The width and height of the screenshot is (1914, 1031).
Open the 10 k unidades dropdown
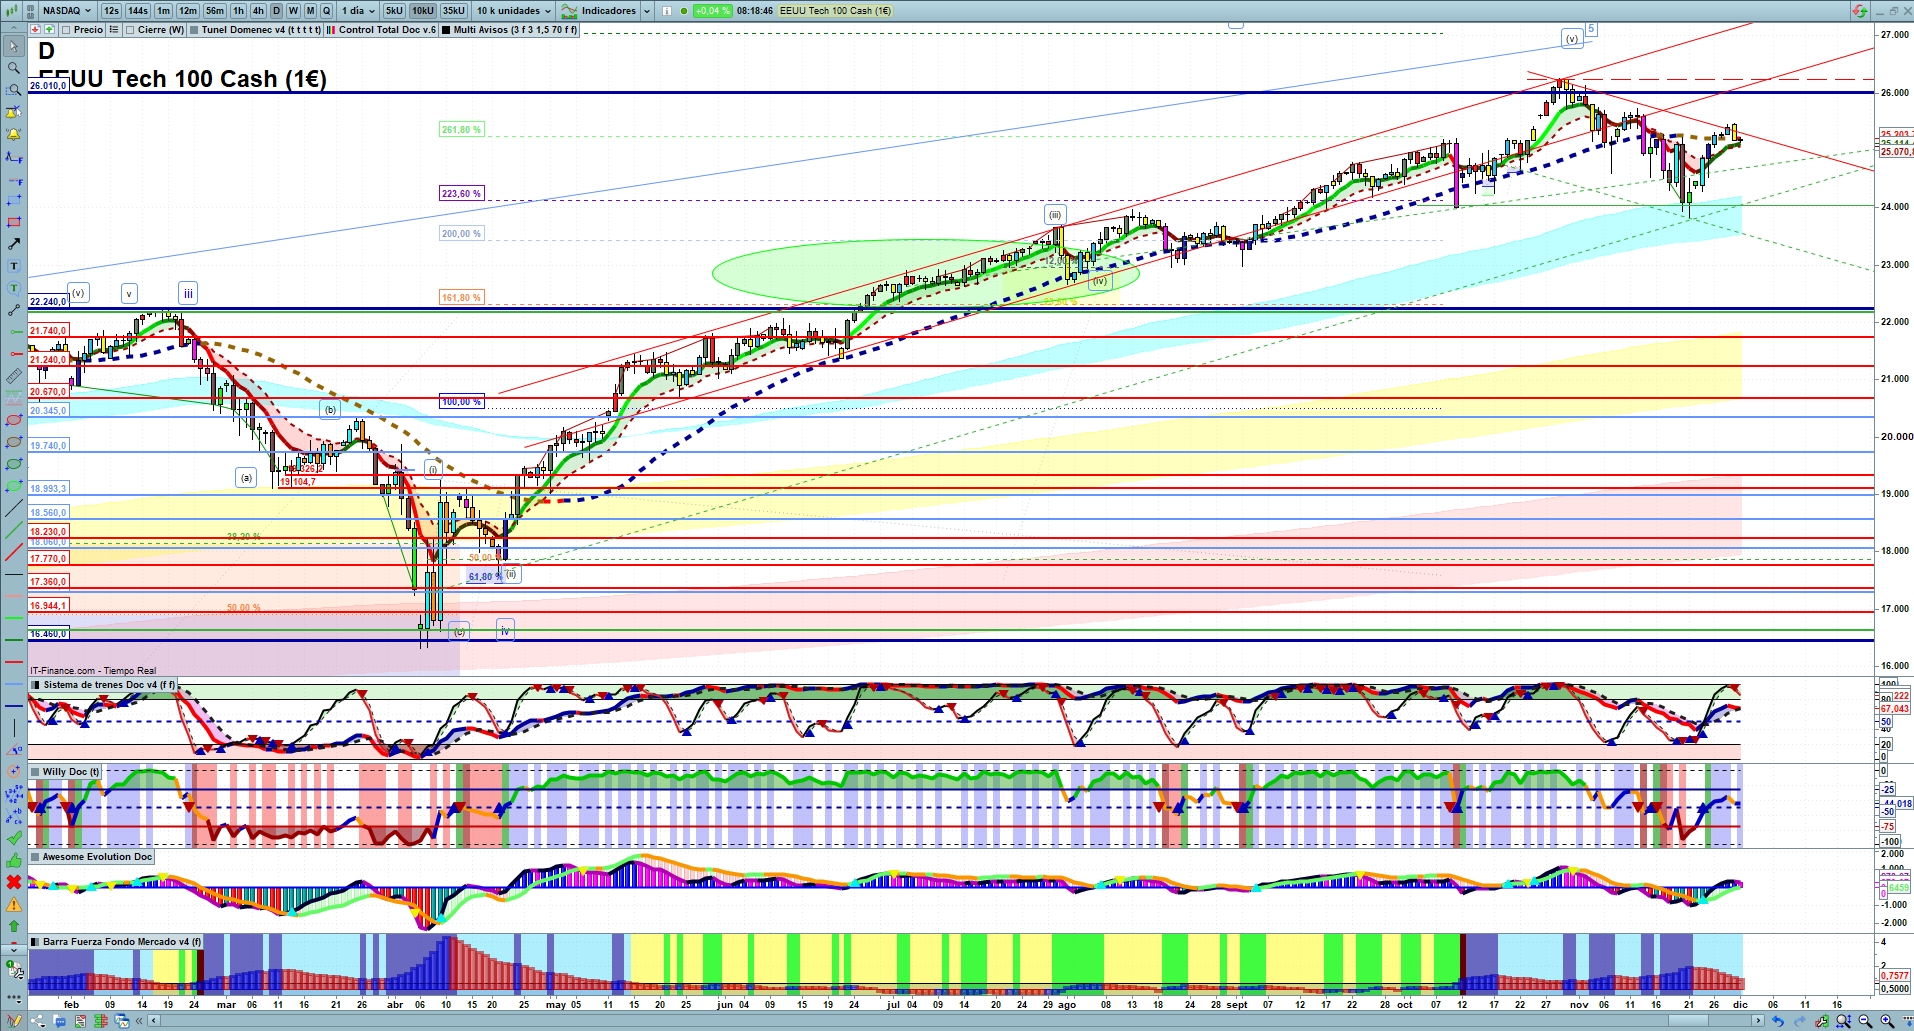[513, 11]
